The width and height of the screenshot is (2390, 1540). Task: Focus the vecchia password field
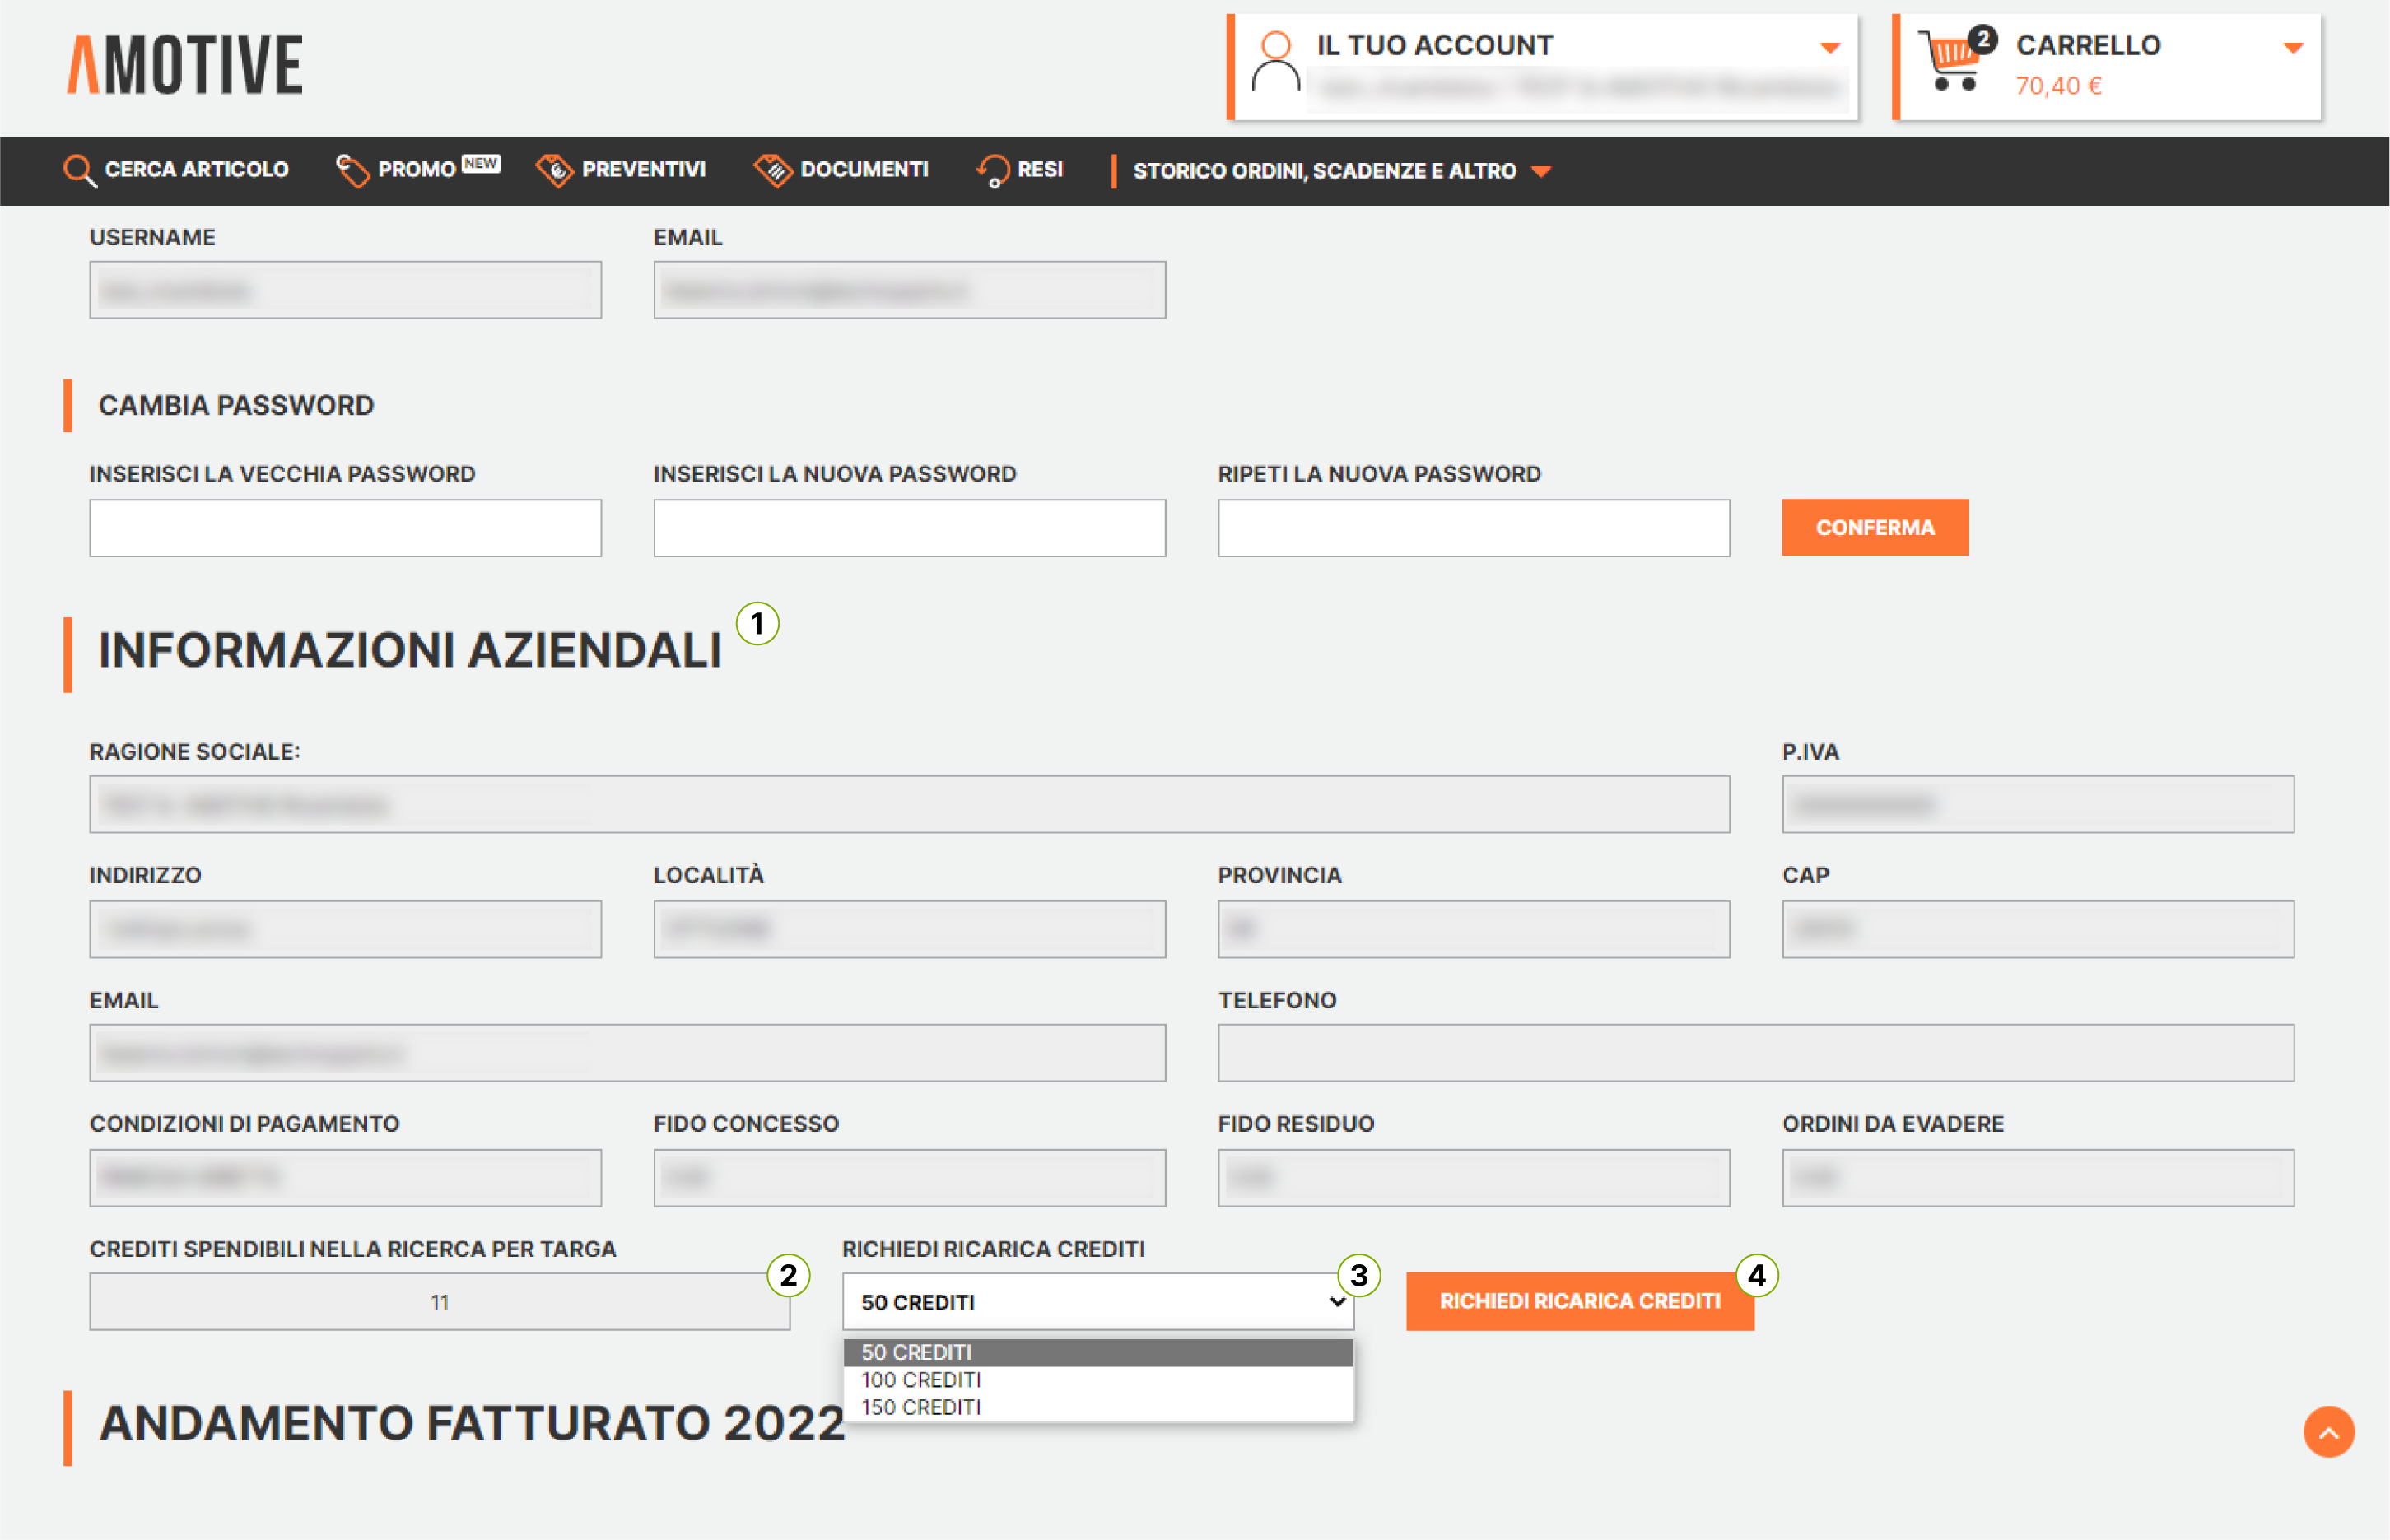[x=345, y=528]
